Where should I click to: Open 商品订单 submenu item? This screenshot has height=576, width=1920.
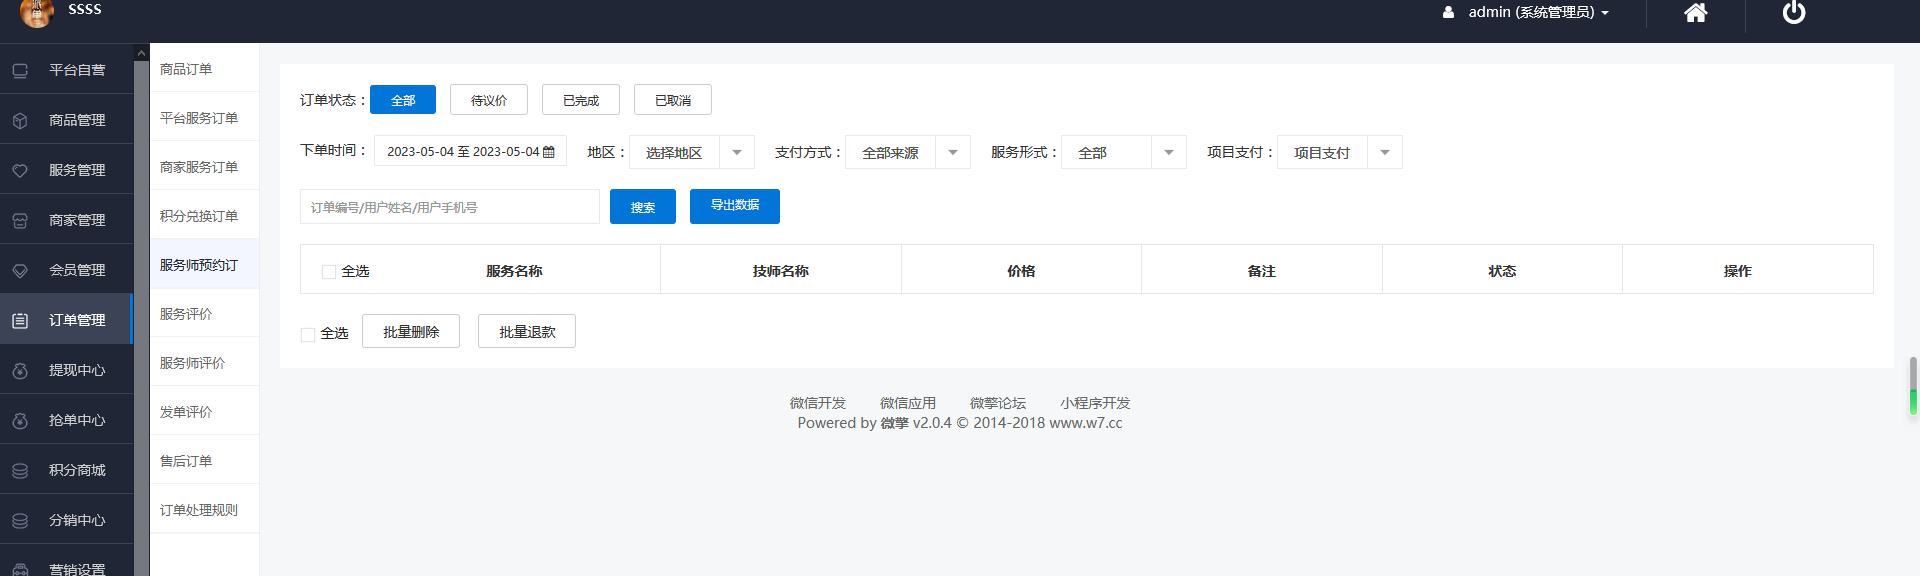click(x=204, y=69)
